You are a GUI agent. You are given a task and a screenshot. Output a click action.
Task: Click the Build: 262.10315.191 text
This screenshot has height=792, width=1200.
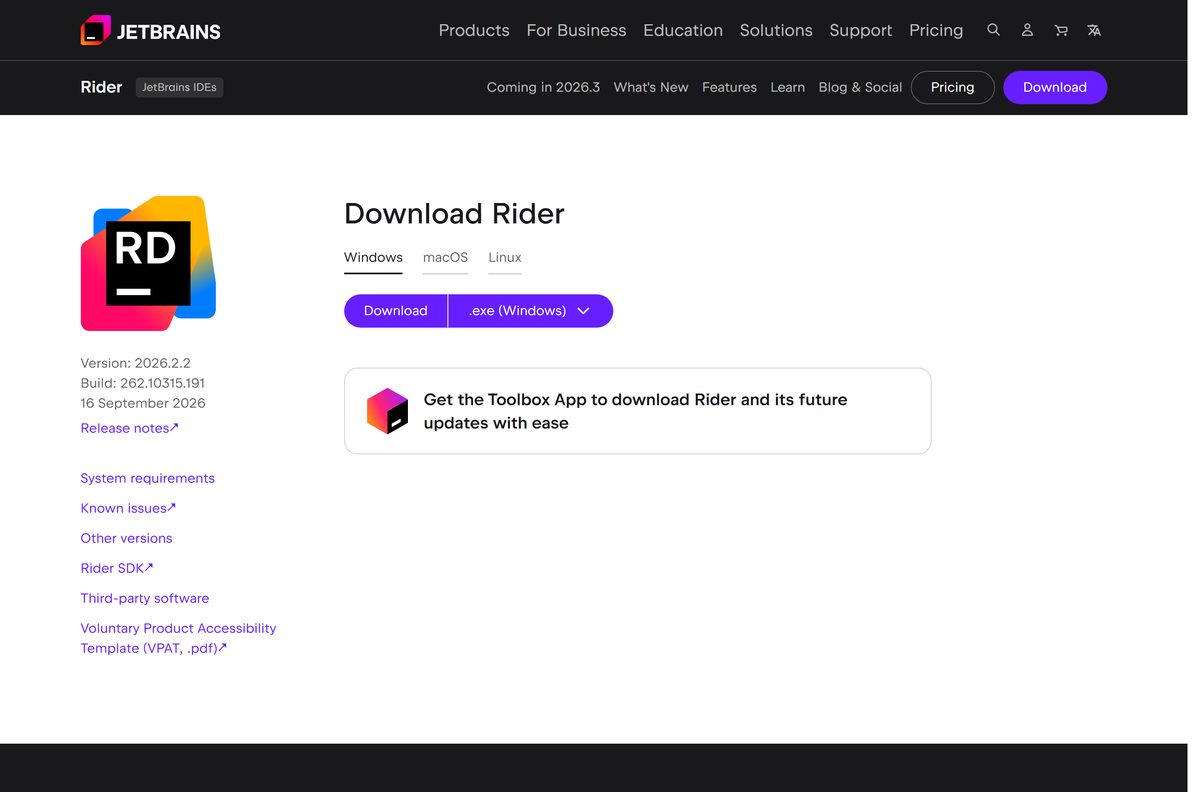(143, 383)
